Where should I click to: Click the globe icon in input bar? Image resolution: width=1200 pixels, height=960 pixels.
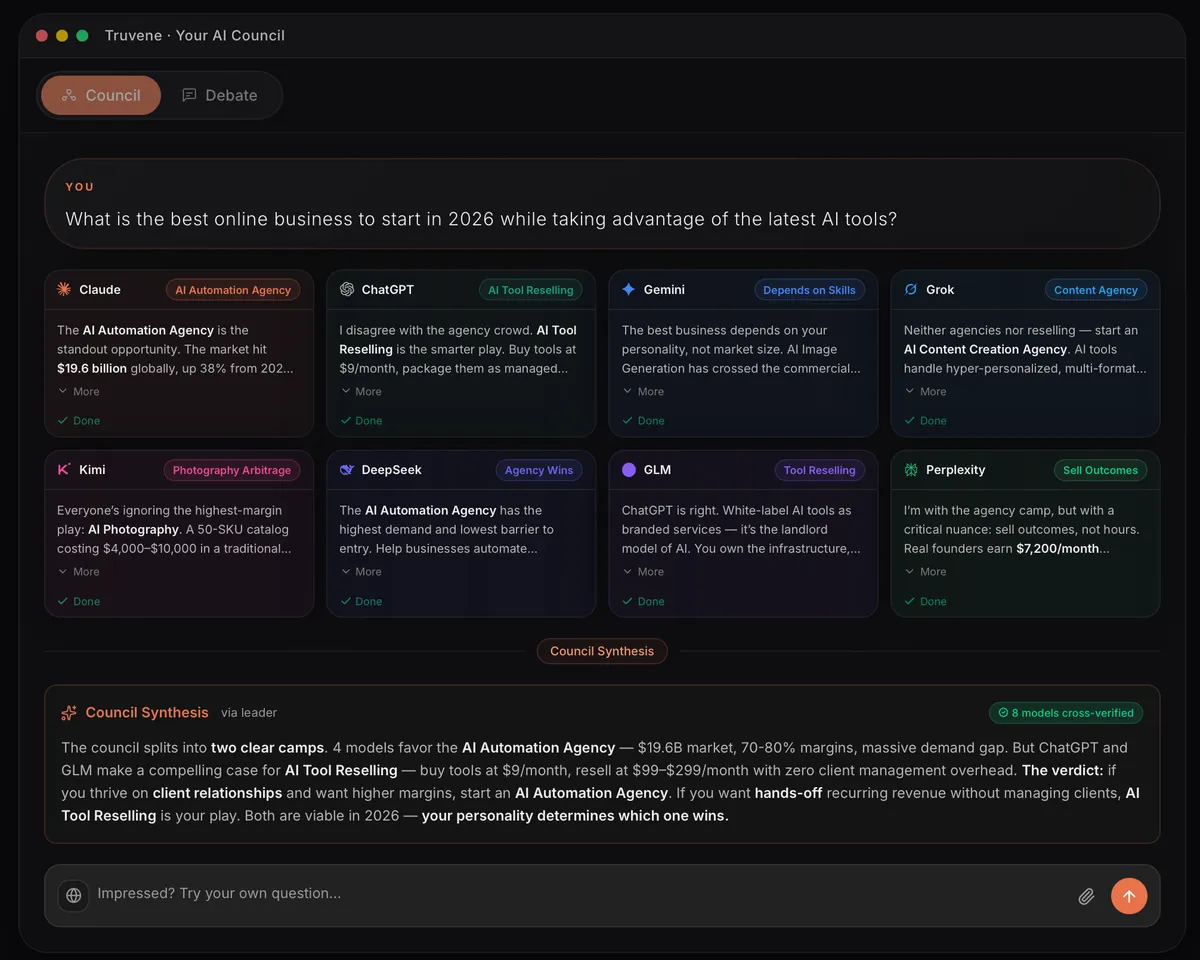74,895
